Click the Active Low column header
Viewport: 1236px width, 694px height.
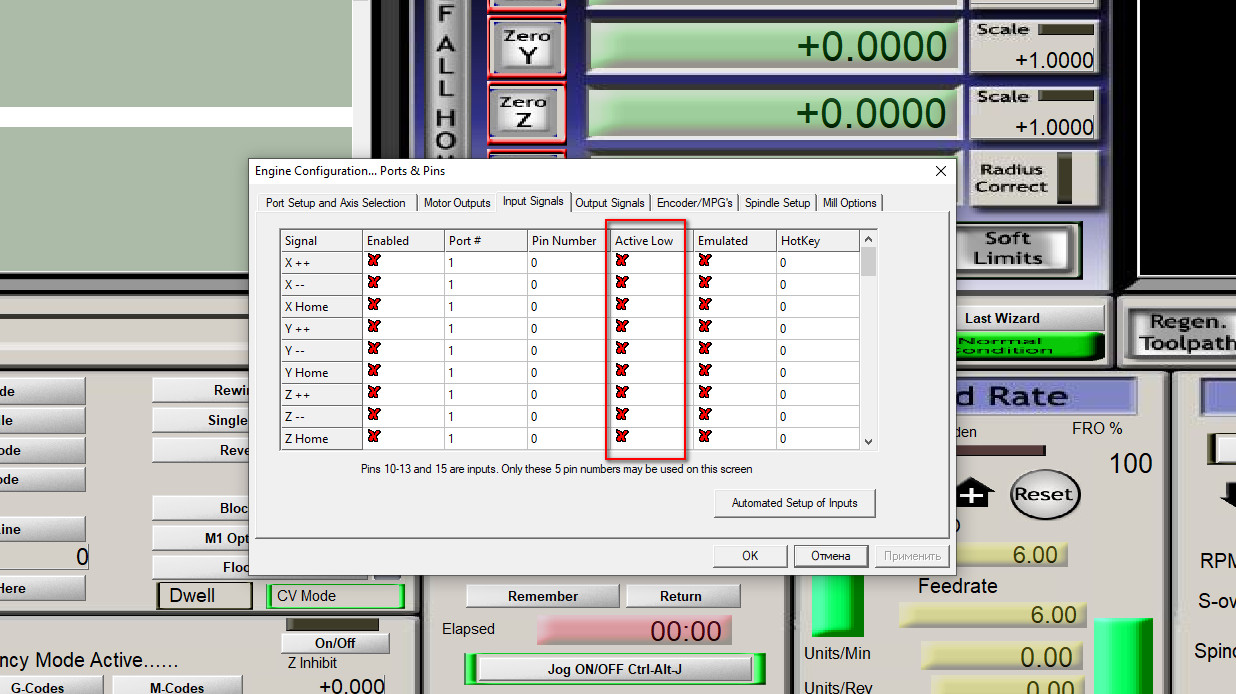point(651,241)
